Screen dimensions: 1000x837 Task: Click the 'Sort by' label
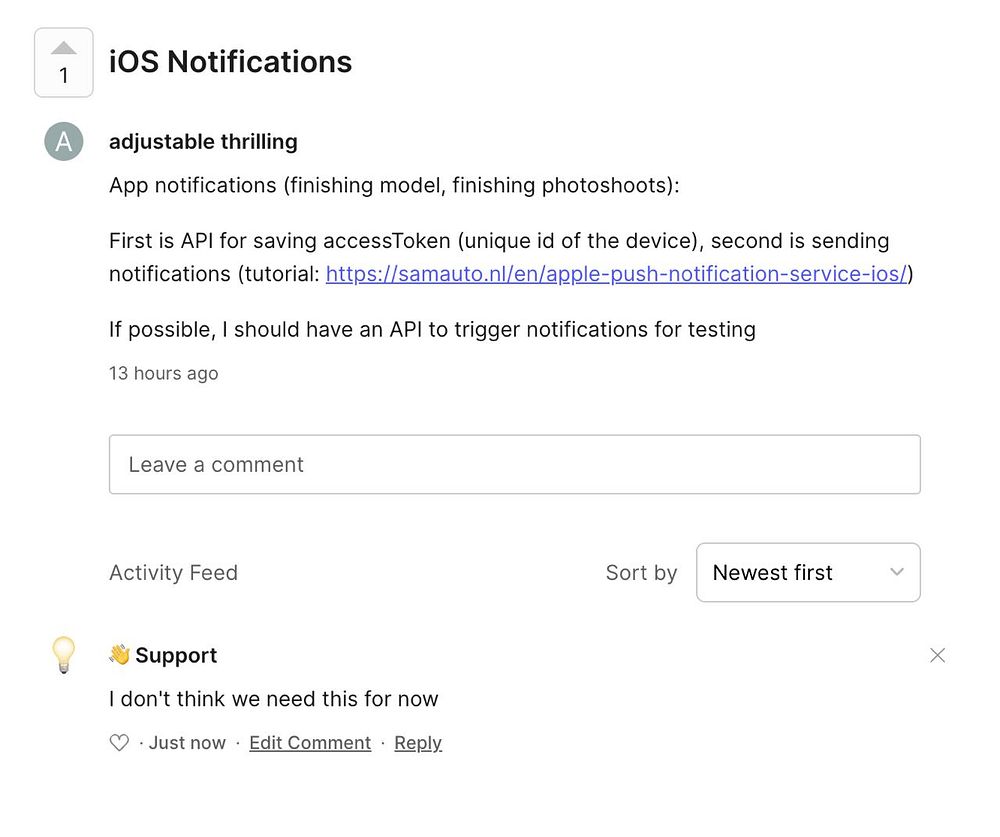[x=641, y=573]
